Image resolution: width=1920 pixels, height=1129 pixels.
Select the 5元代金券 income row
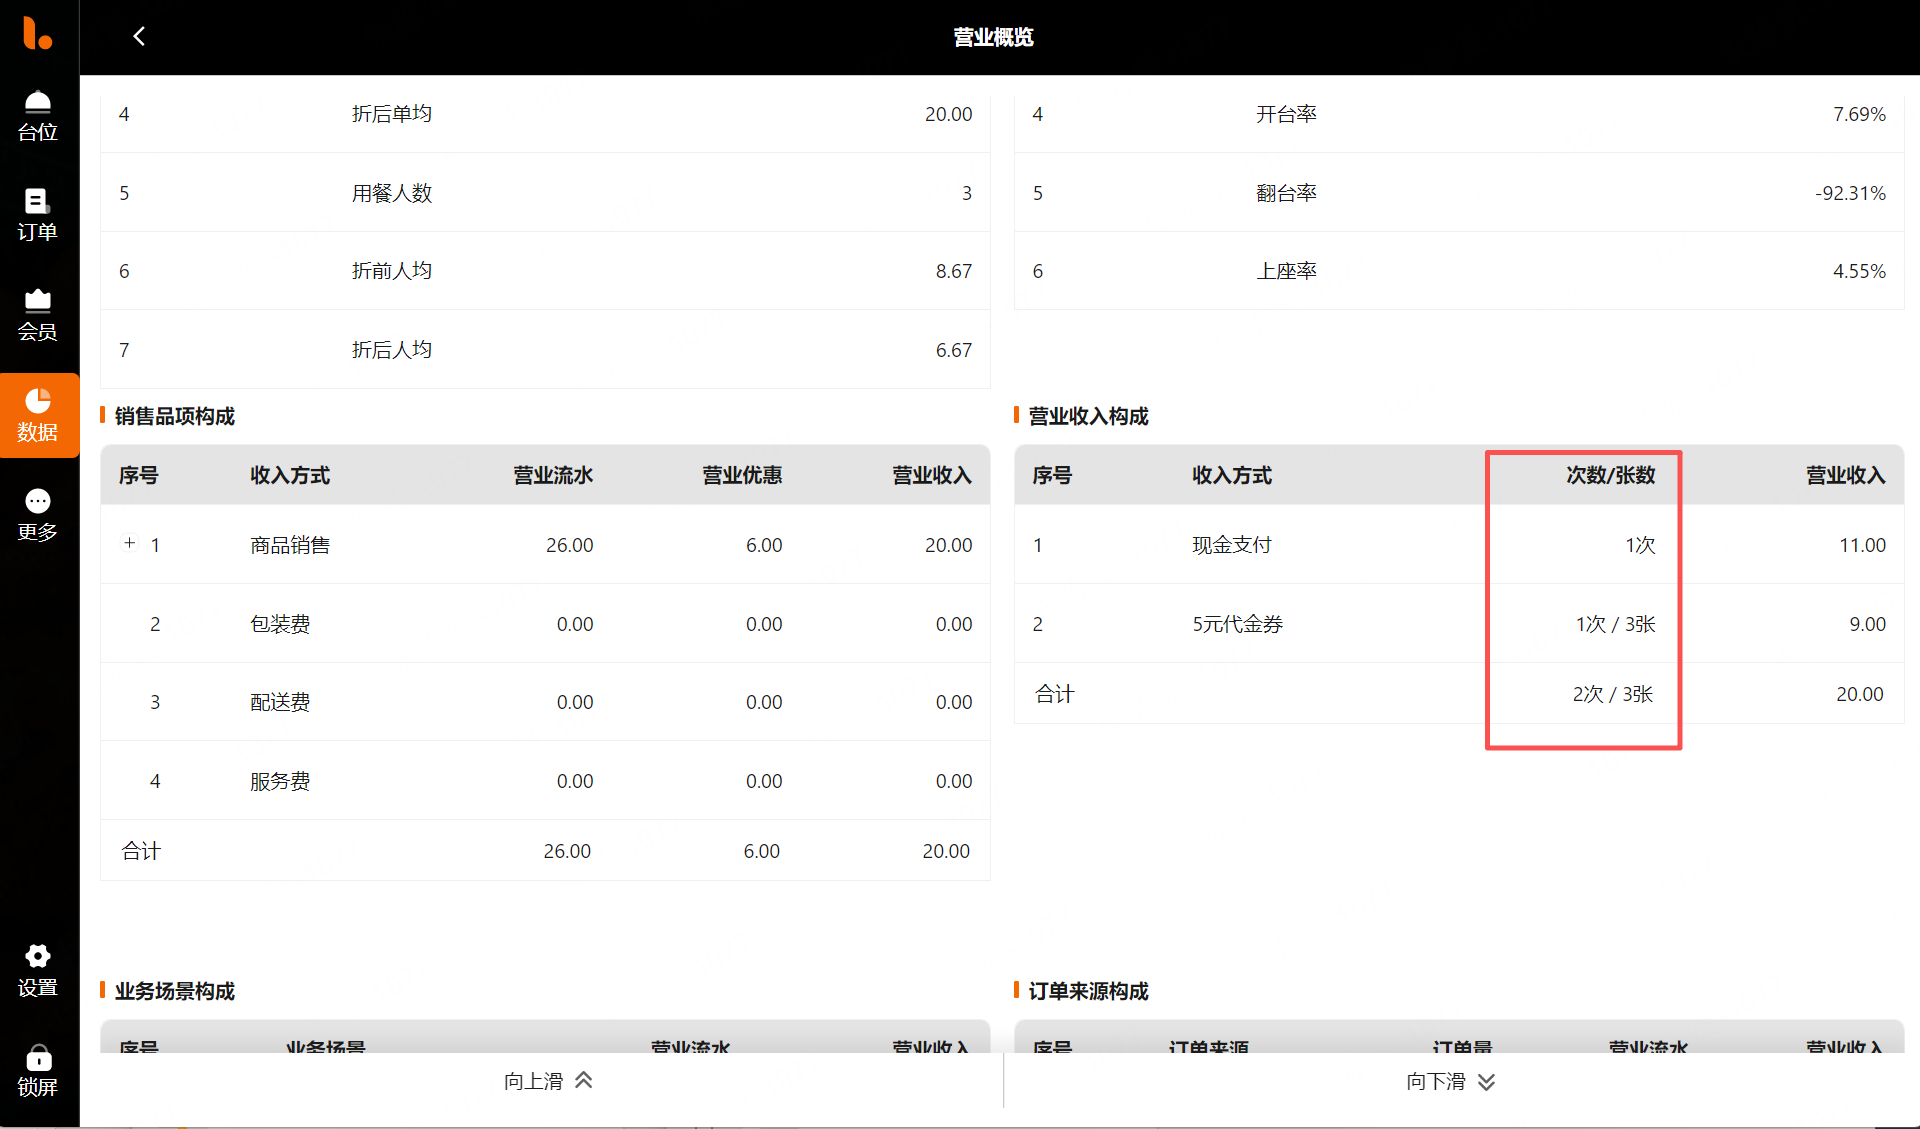[1237, 624]
